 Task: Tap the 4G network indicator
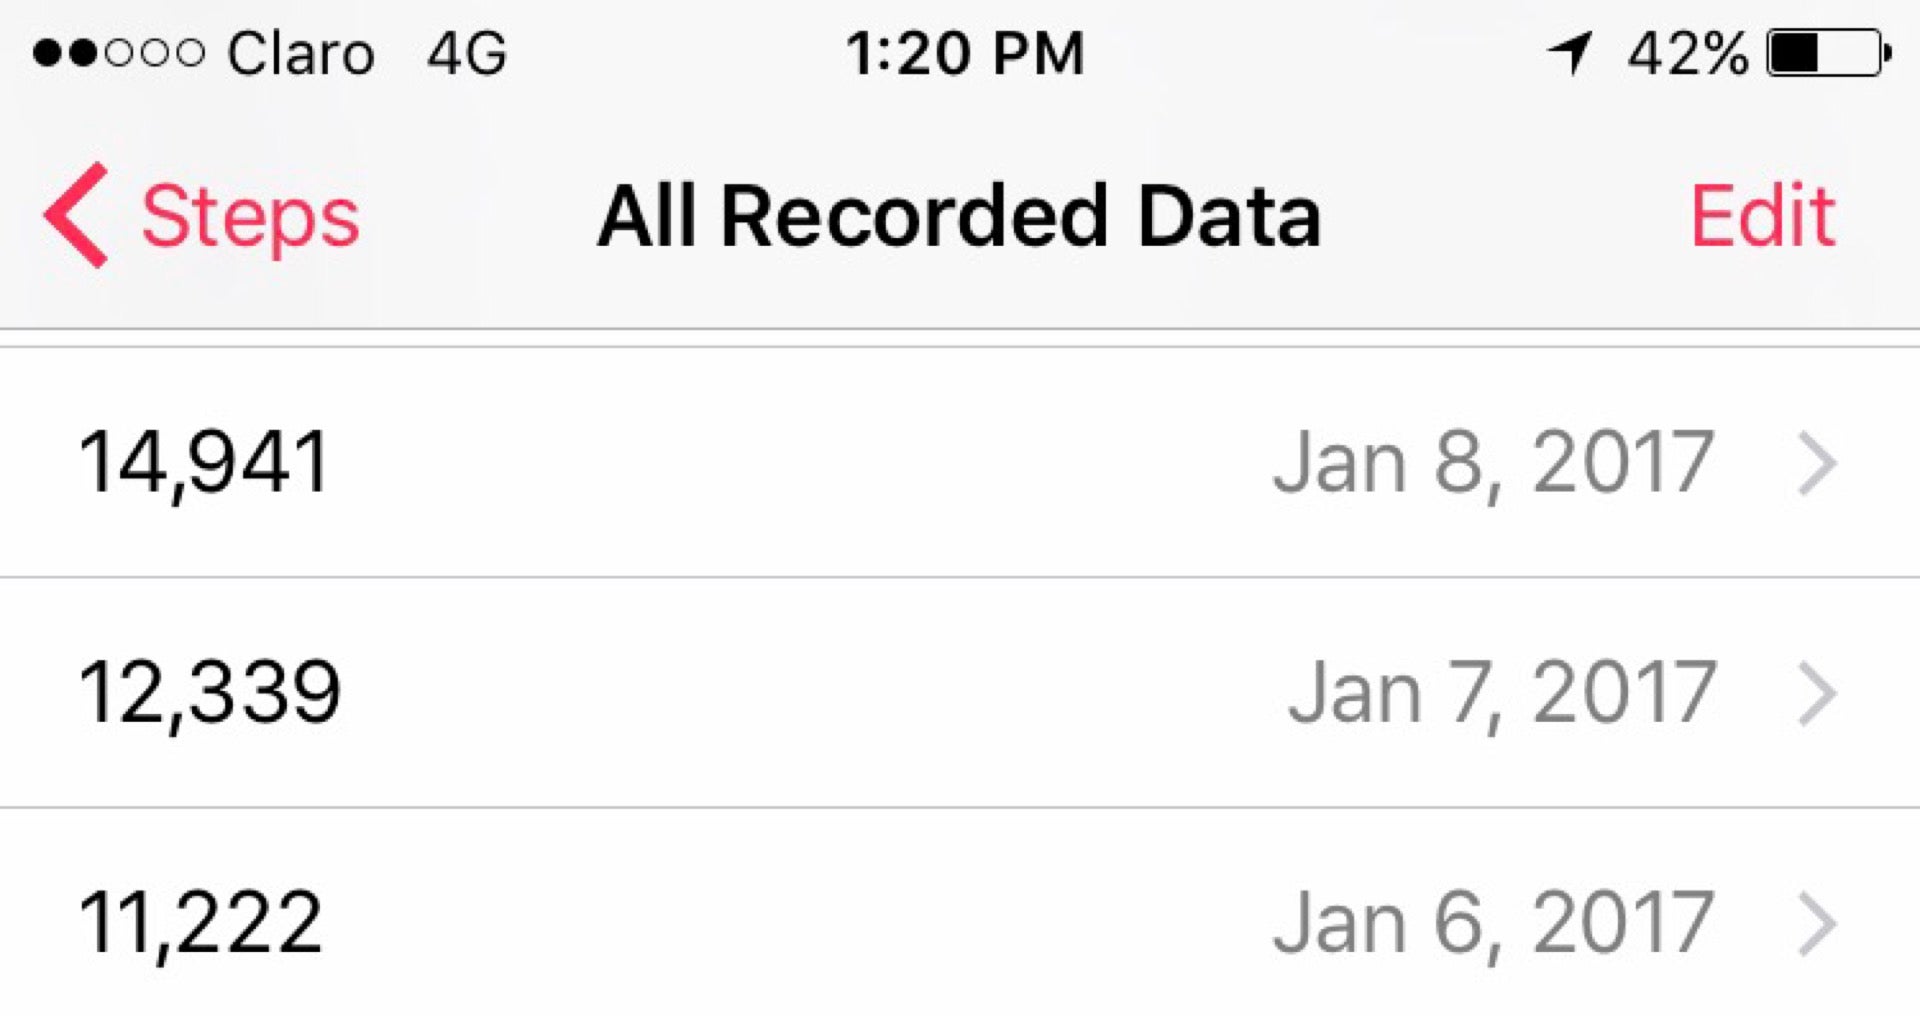pos(467,53)
